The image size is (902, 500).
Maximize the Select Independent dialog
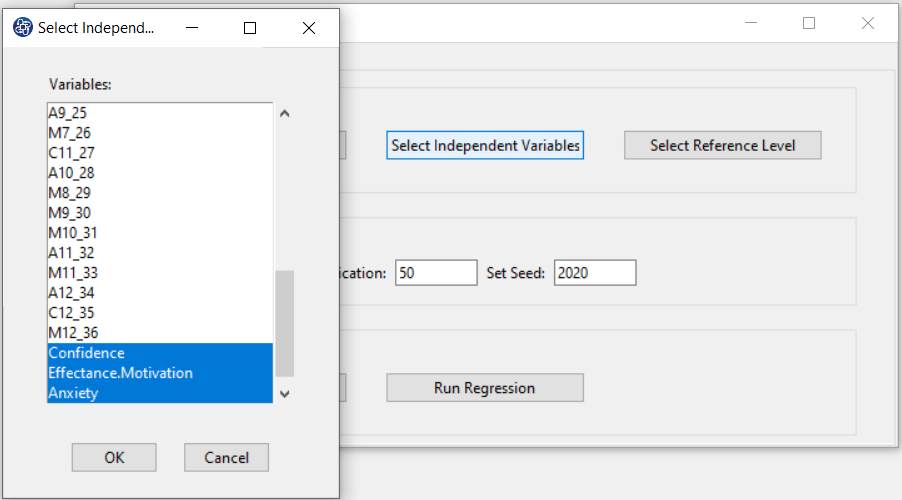[250, 28]
